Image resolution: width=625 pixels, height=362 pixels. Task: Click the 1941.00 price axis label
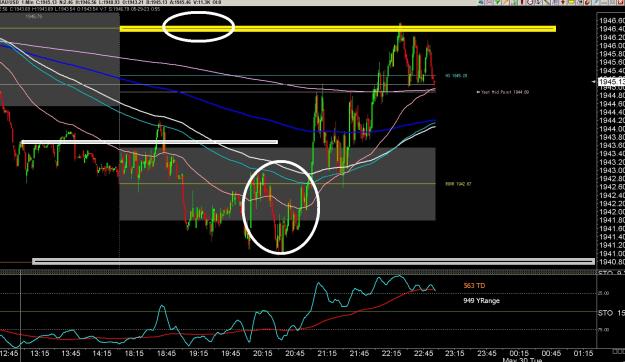612,254
